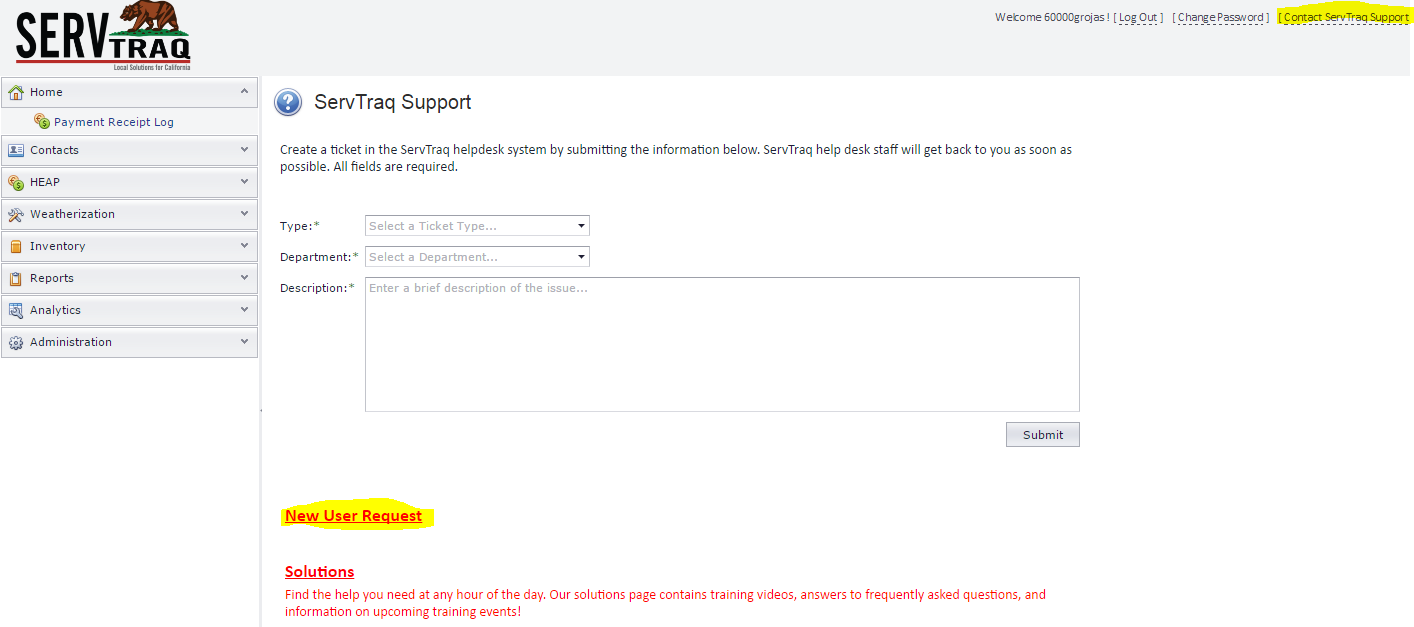Open the Solutions link
This screenshot has width=1414, height=627.
[x=320, y=572]
